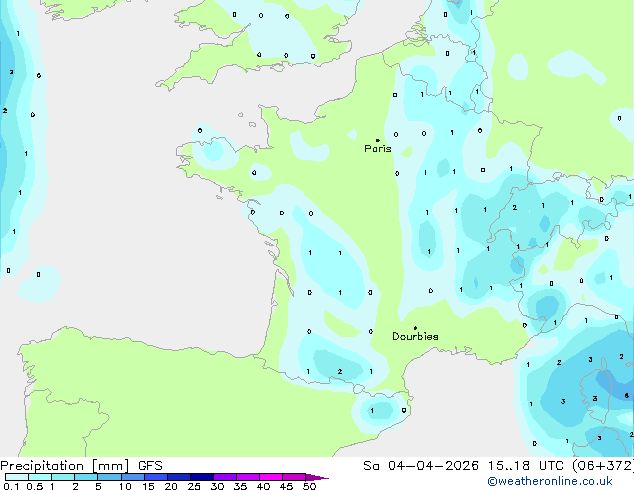Viewport: 634px width, 490px height.
Task: Click the Dourbies location label
Action: pyautogui.click(x=415, y=336)
